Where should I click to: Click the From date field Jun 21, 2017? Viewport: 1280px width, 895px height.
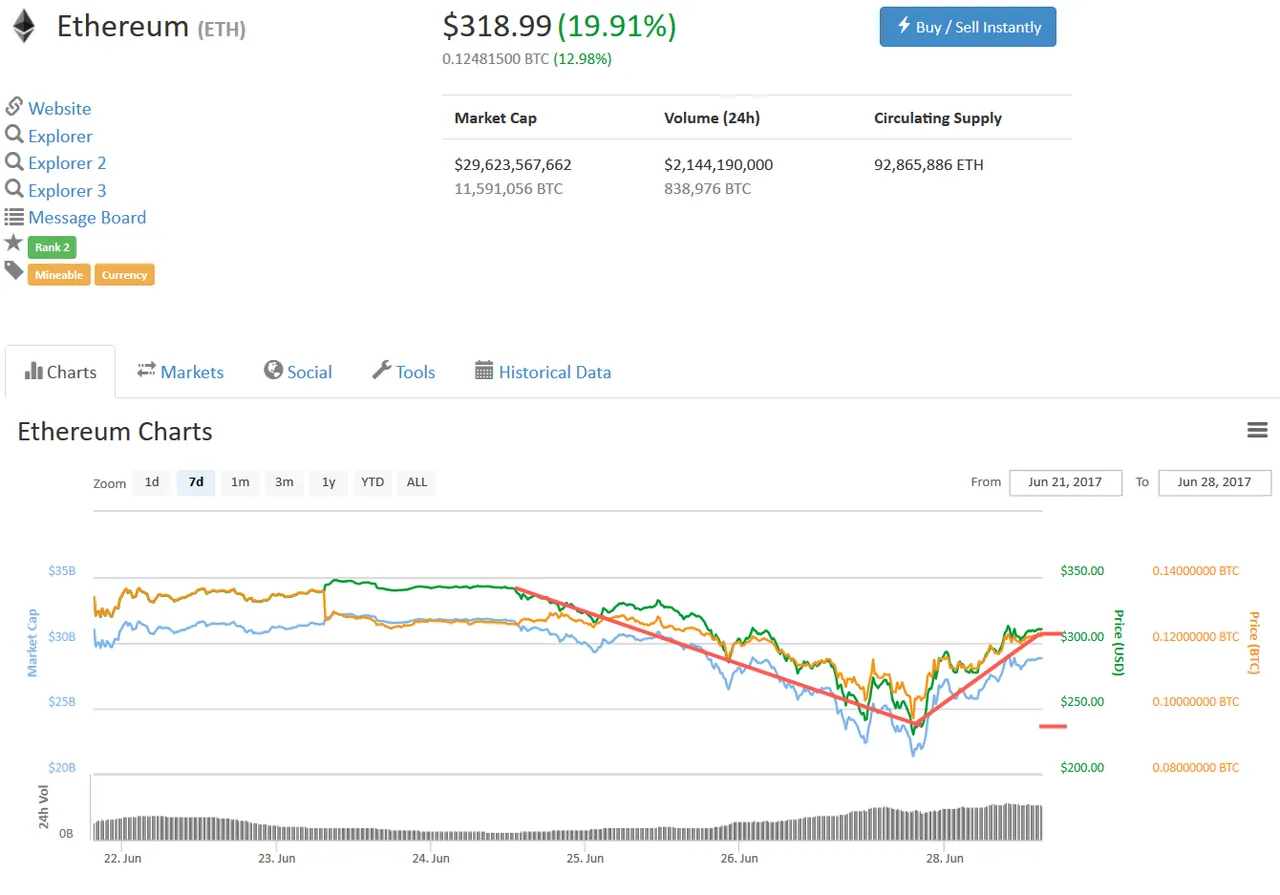(x=1065, y=482)
